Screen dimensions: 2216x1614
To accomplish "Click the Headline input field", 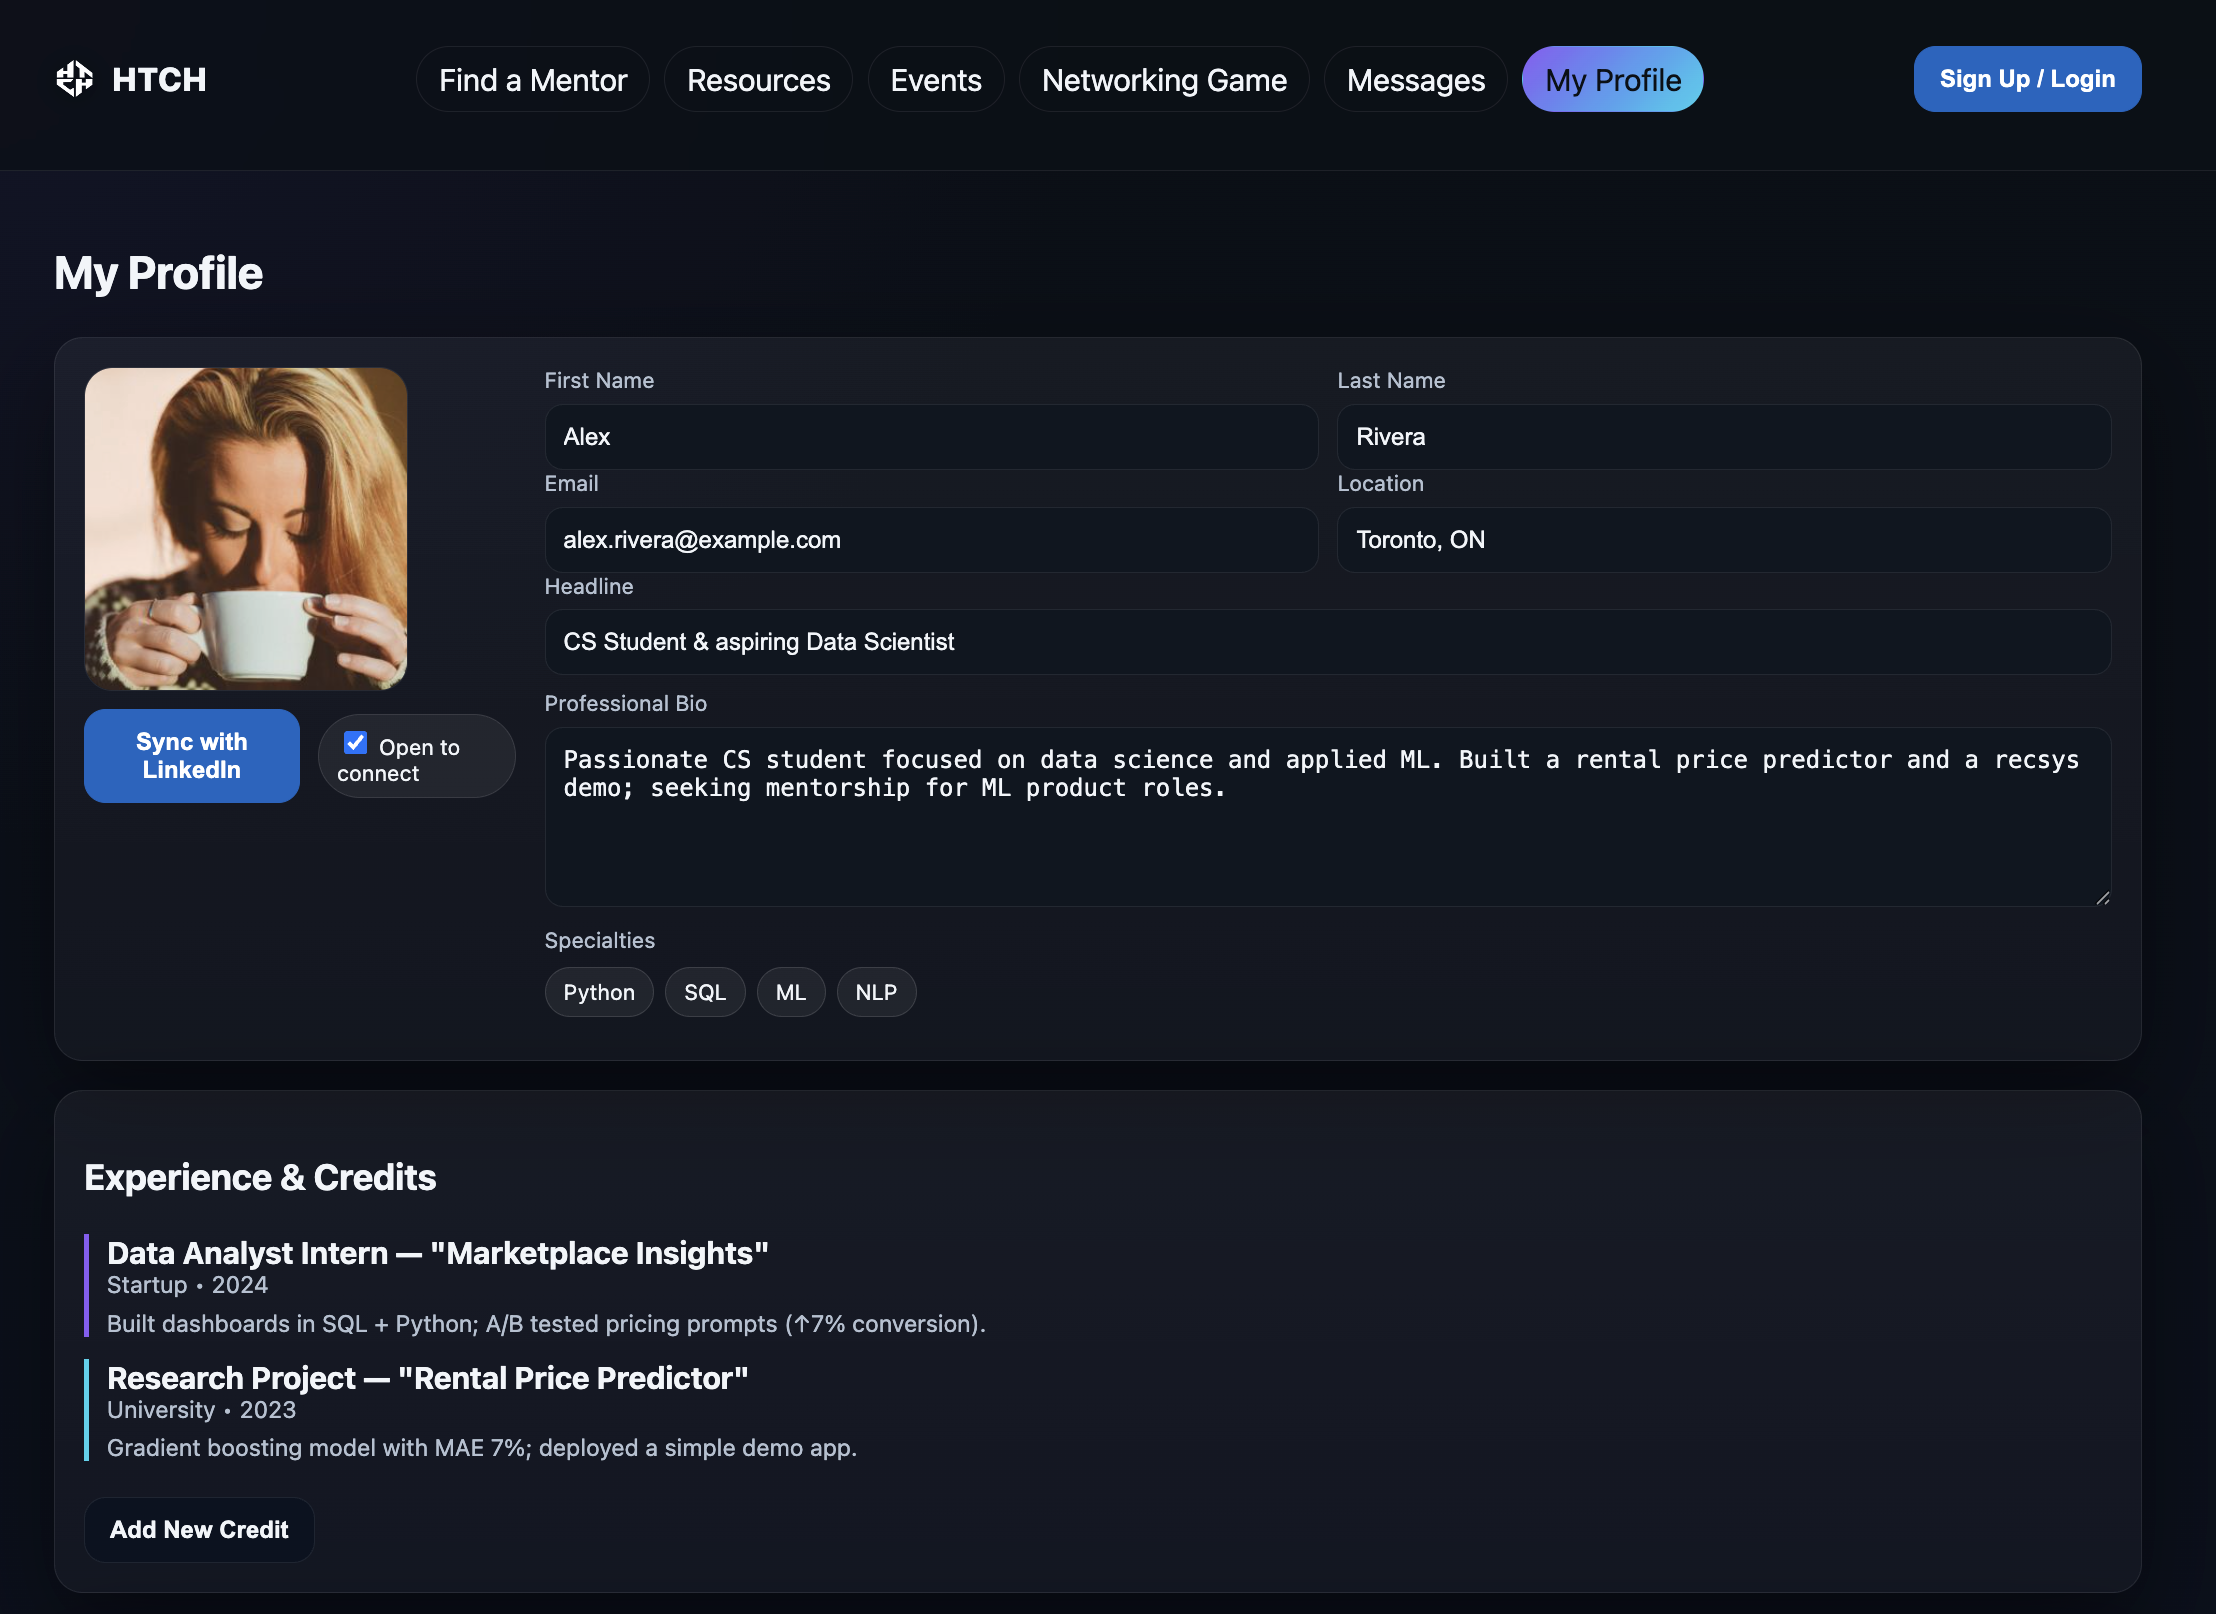I will [1327, 642].
